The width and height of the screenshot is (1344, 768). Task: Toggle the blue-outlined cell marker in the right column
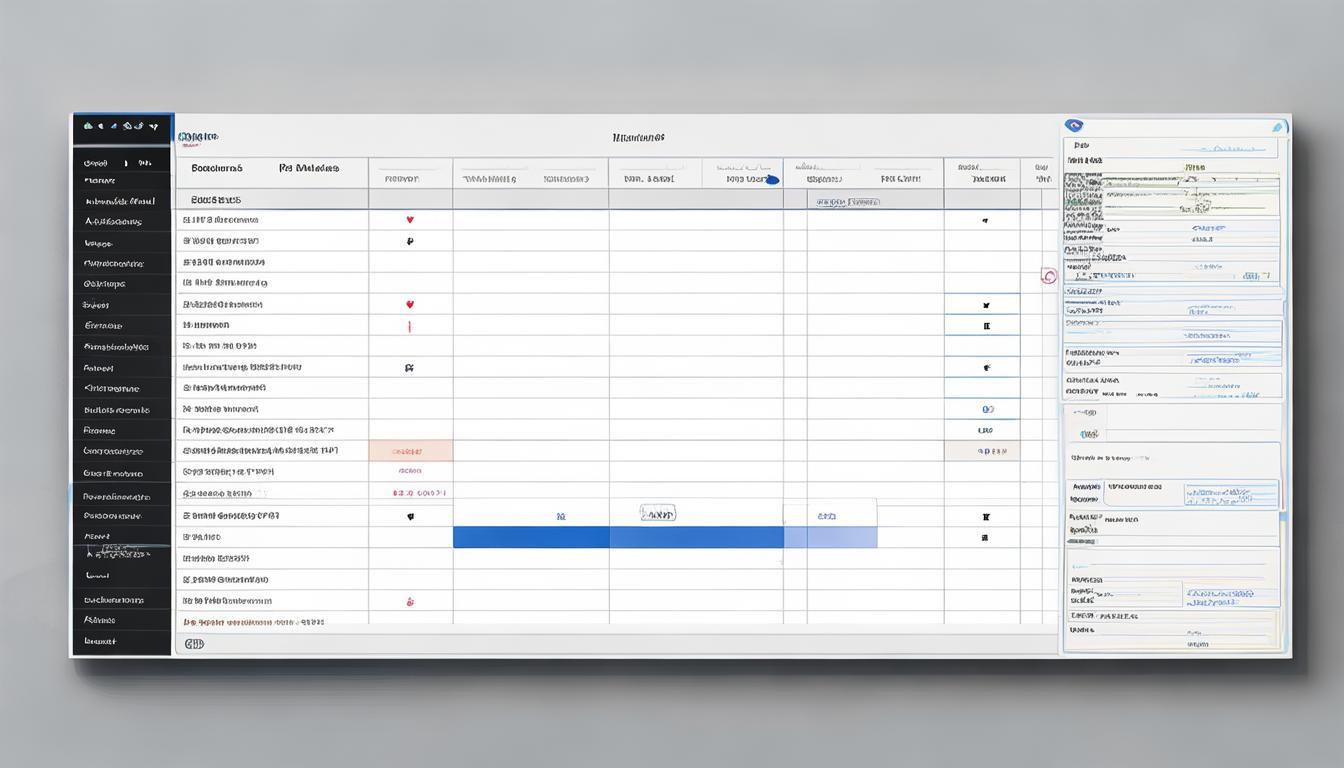point(986,325)
